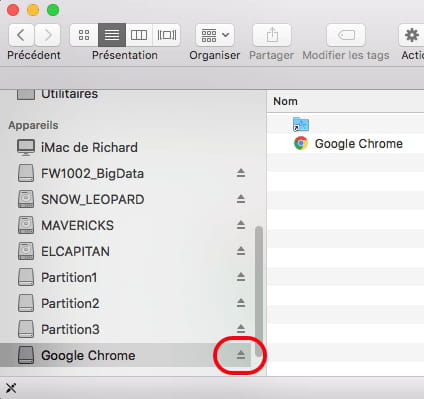This screenshot has height=399, width=424.
Task: Click the iMac computer icon
Action: coord(26,147)
